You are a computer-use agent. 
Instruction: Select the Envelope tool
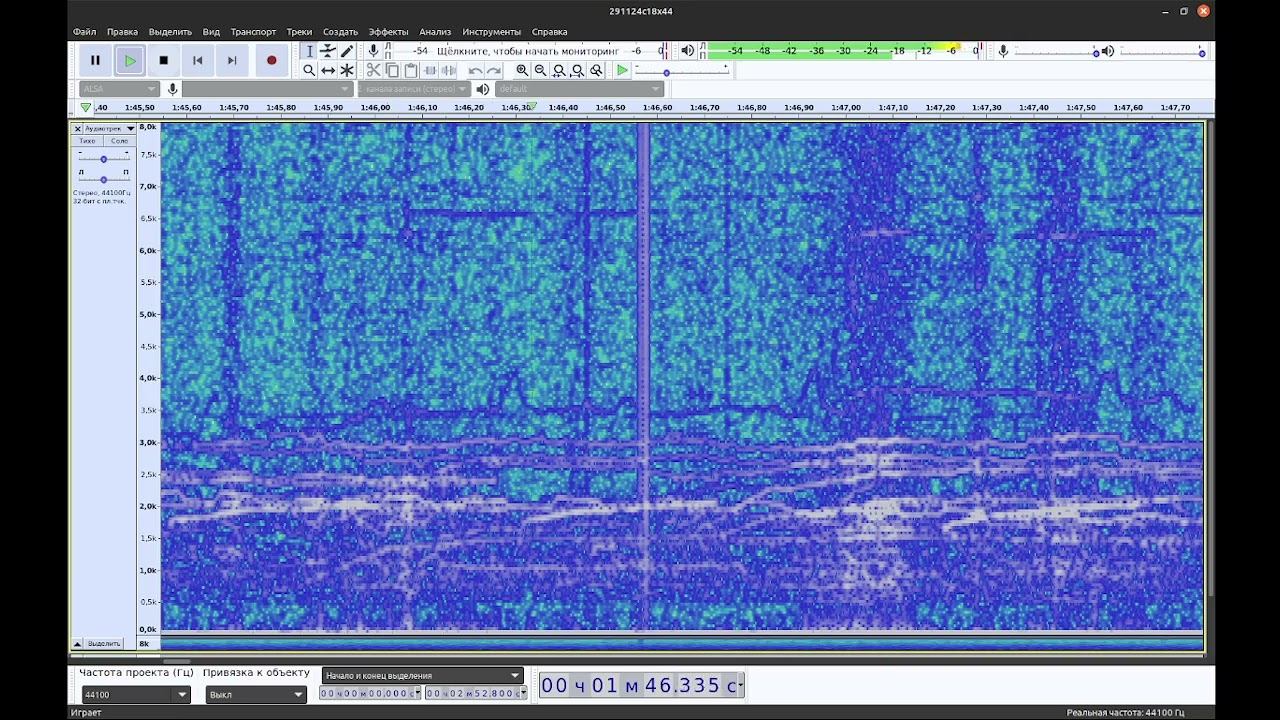click(328, 51)
